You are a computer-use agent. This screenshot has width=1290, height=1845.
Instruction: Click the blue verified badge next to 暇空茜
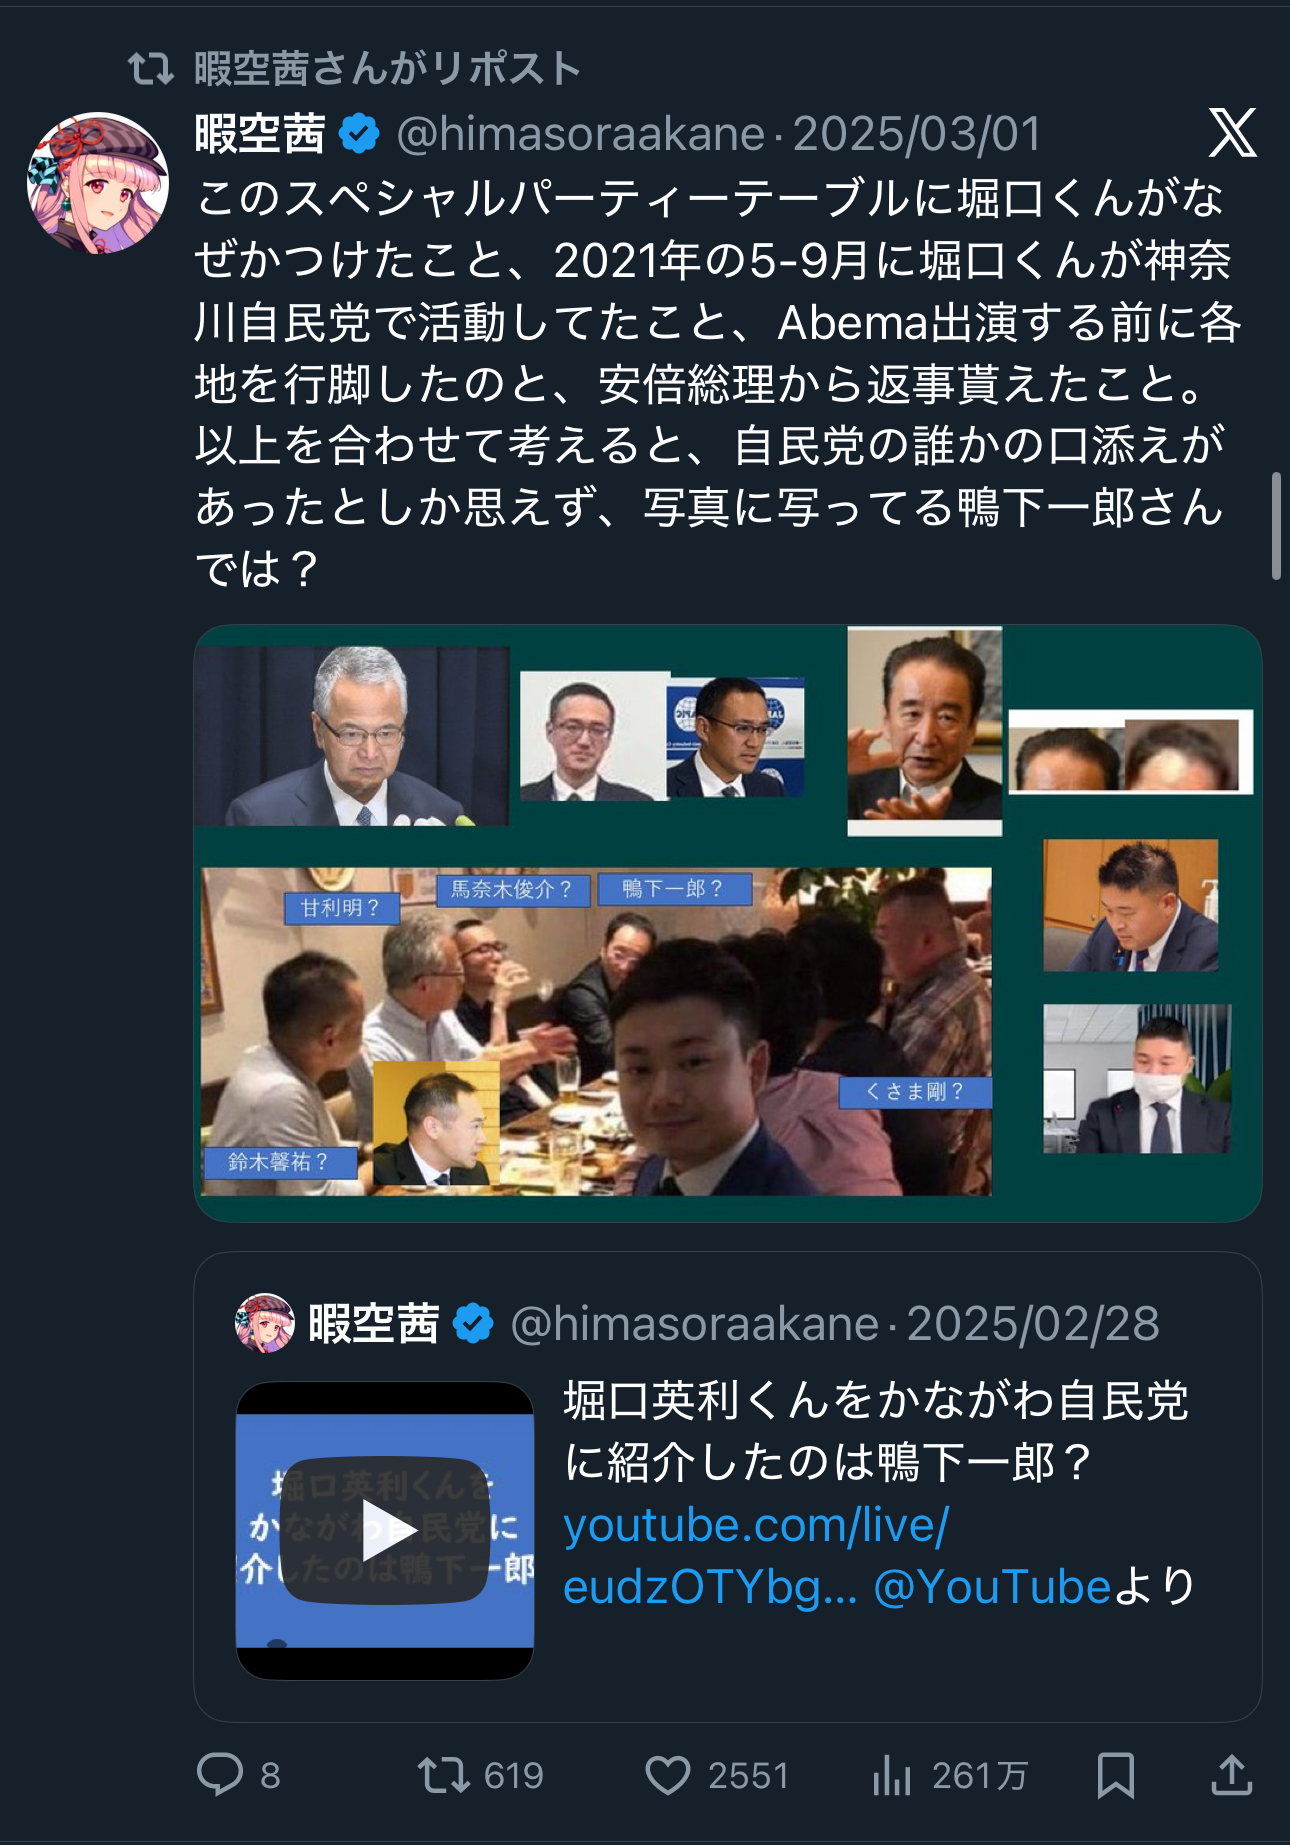pyautogui.click(x=359, y=133)
